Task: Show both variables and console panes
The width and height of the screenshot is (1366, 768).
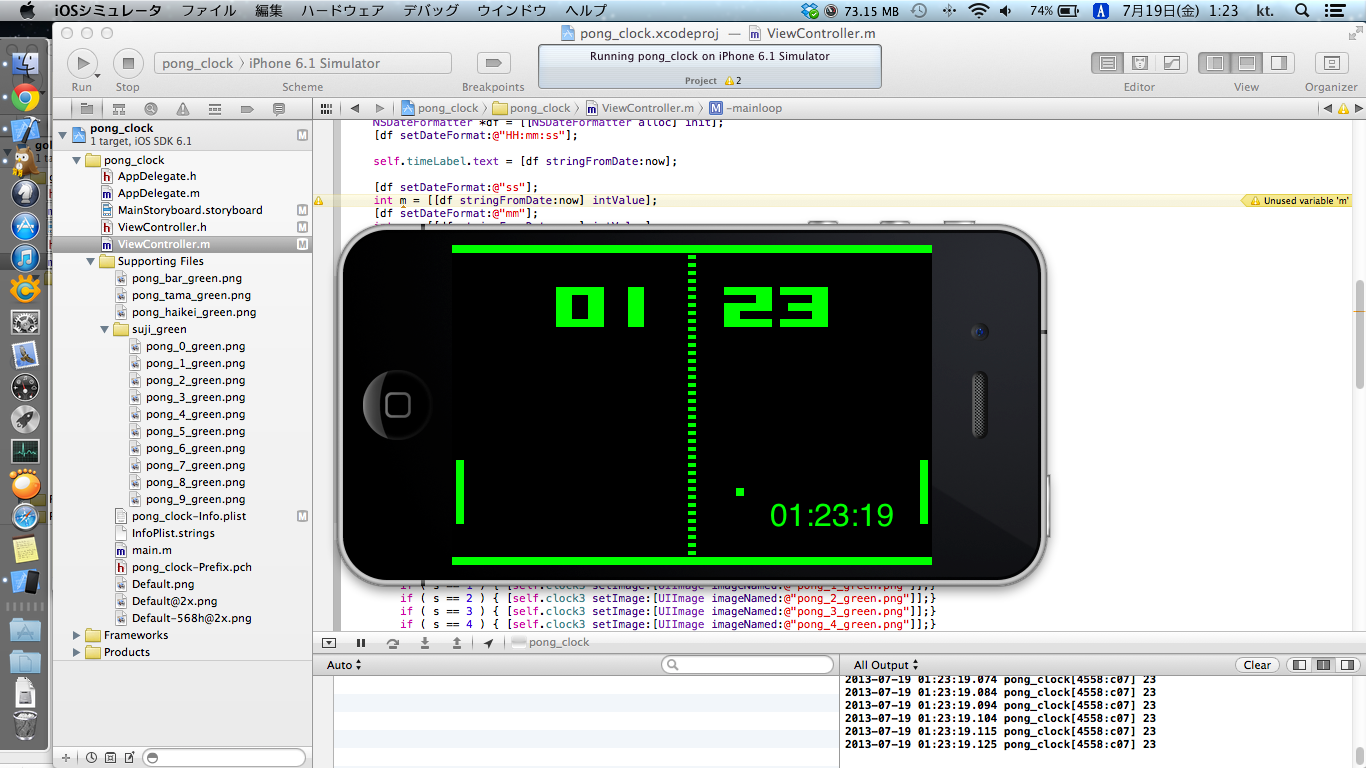Action: [1323, 665]
